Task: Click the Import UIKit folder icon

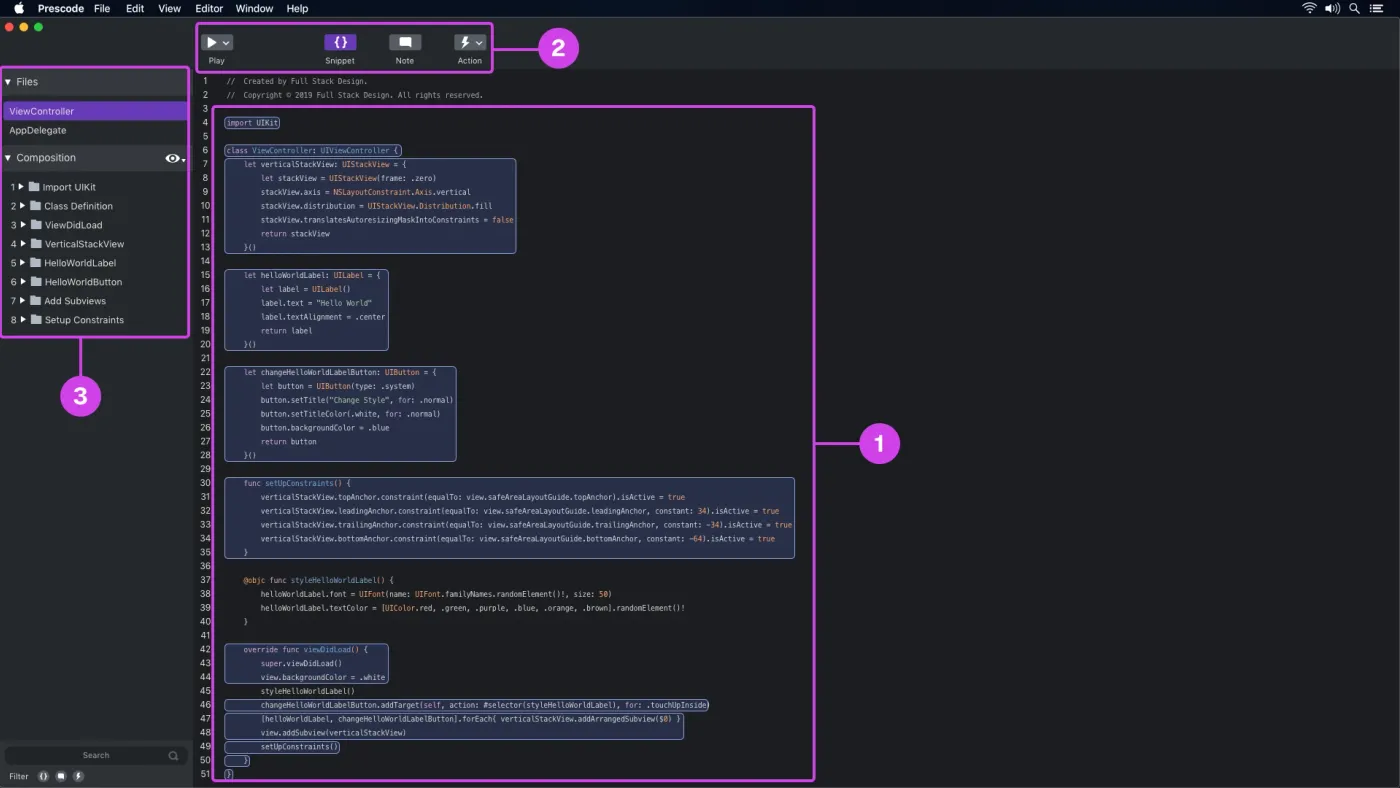Action: (34, 187)
